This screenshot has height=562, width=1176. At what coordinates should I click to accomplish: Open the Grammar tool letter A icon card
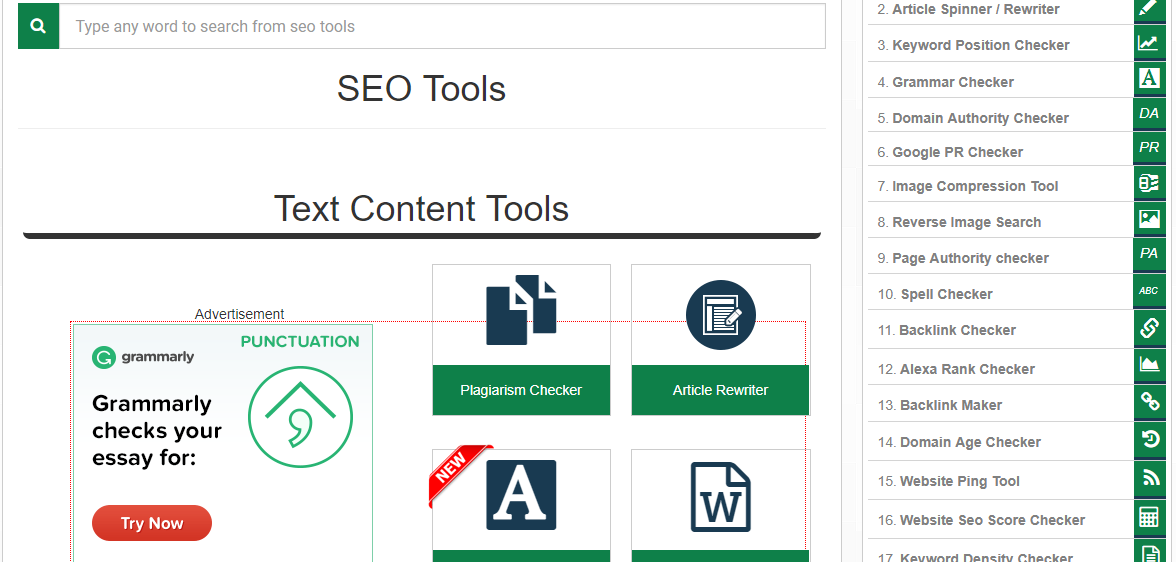(x=521, y=495)
